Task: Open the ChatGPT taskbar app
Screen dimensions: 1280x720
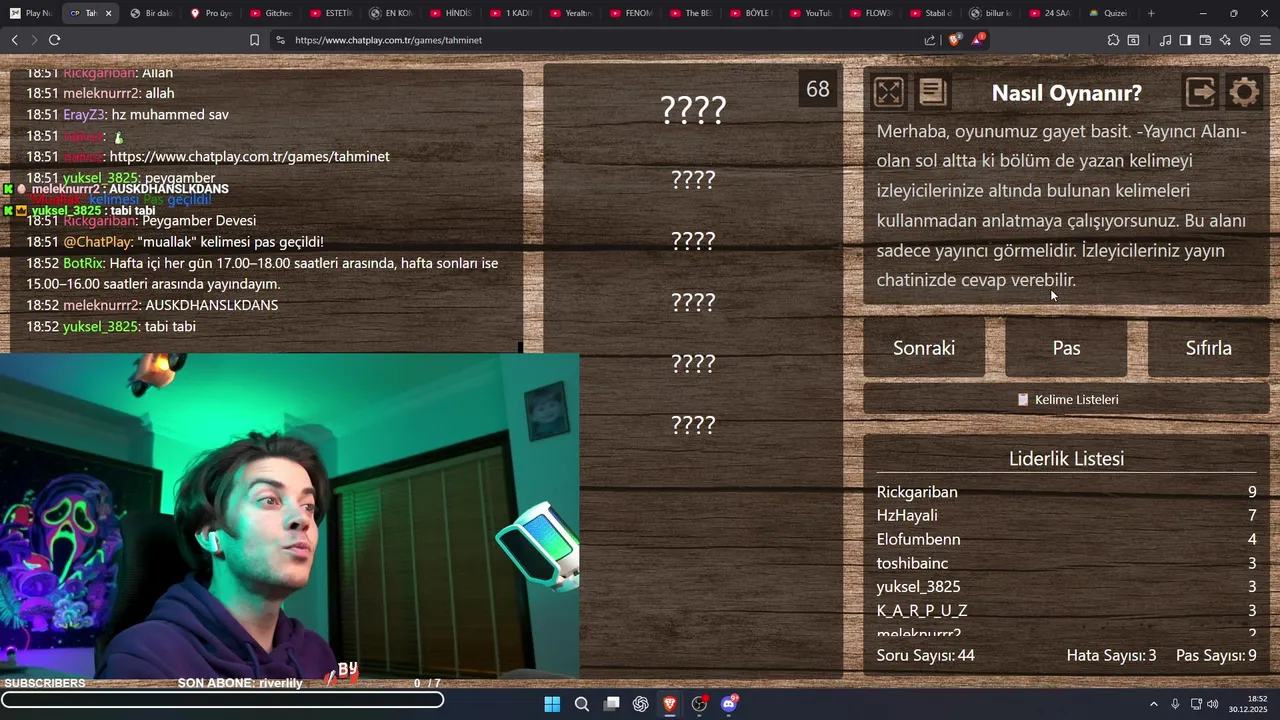Action: tap(640, 704)
